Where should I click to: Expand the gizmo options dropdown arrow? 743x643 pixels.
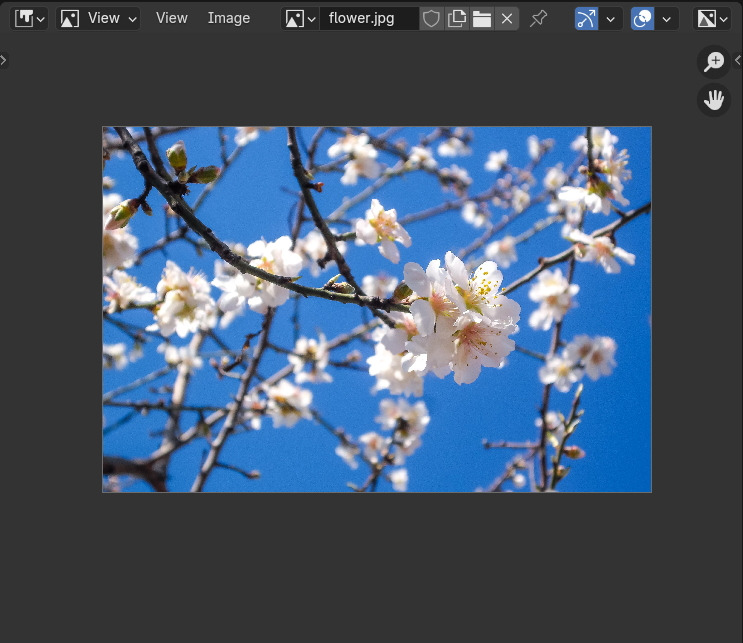[610, 19]
